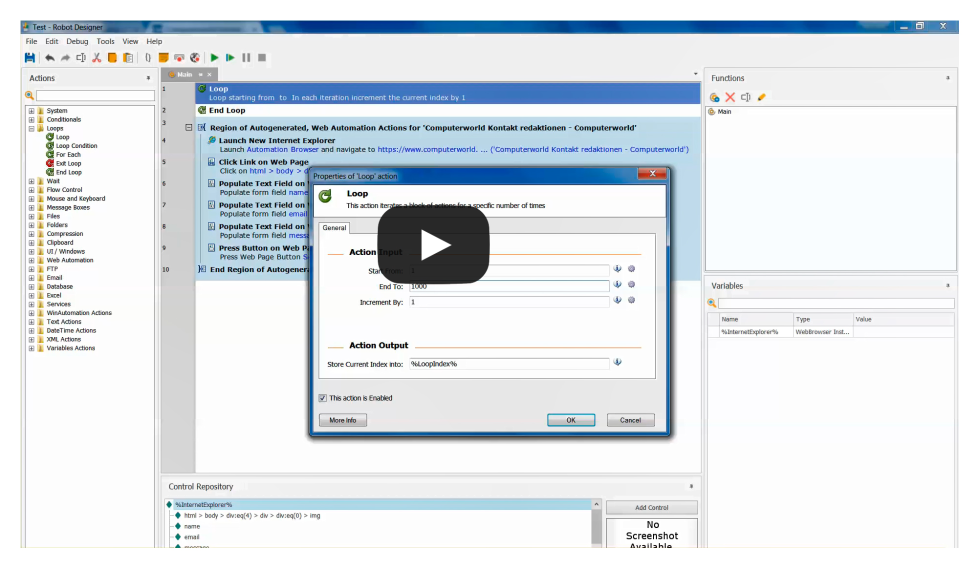Switch to the General tab
The height and width of the screenshot is (569, 980).
tap(334, 228)
